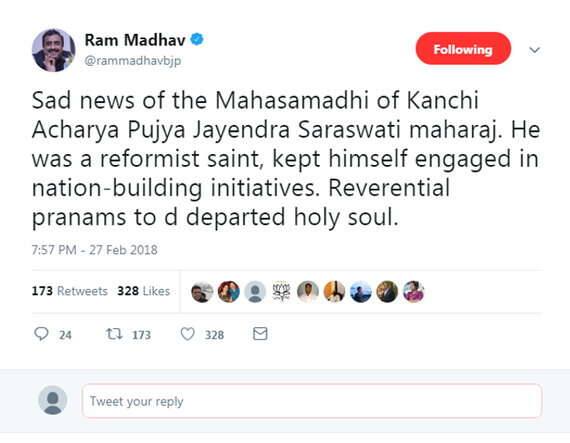Click the blue verified badge
Image resolution: width=570 pixels, height=443 pixels.
pyautogui.click(x=197, y=39)
